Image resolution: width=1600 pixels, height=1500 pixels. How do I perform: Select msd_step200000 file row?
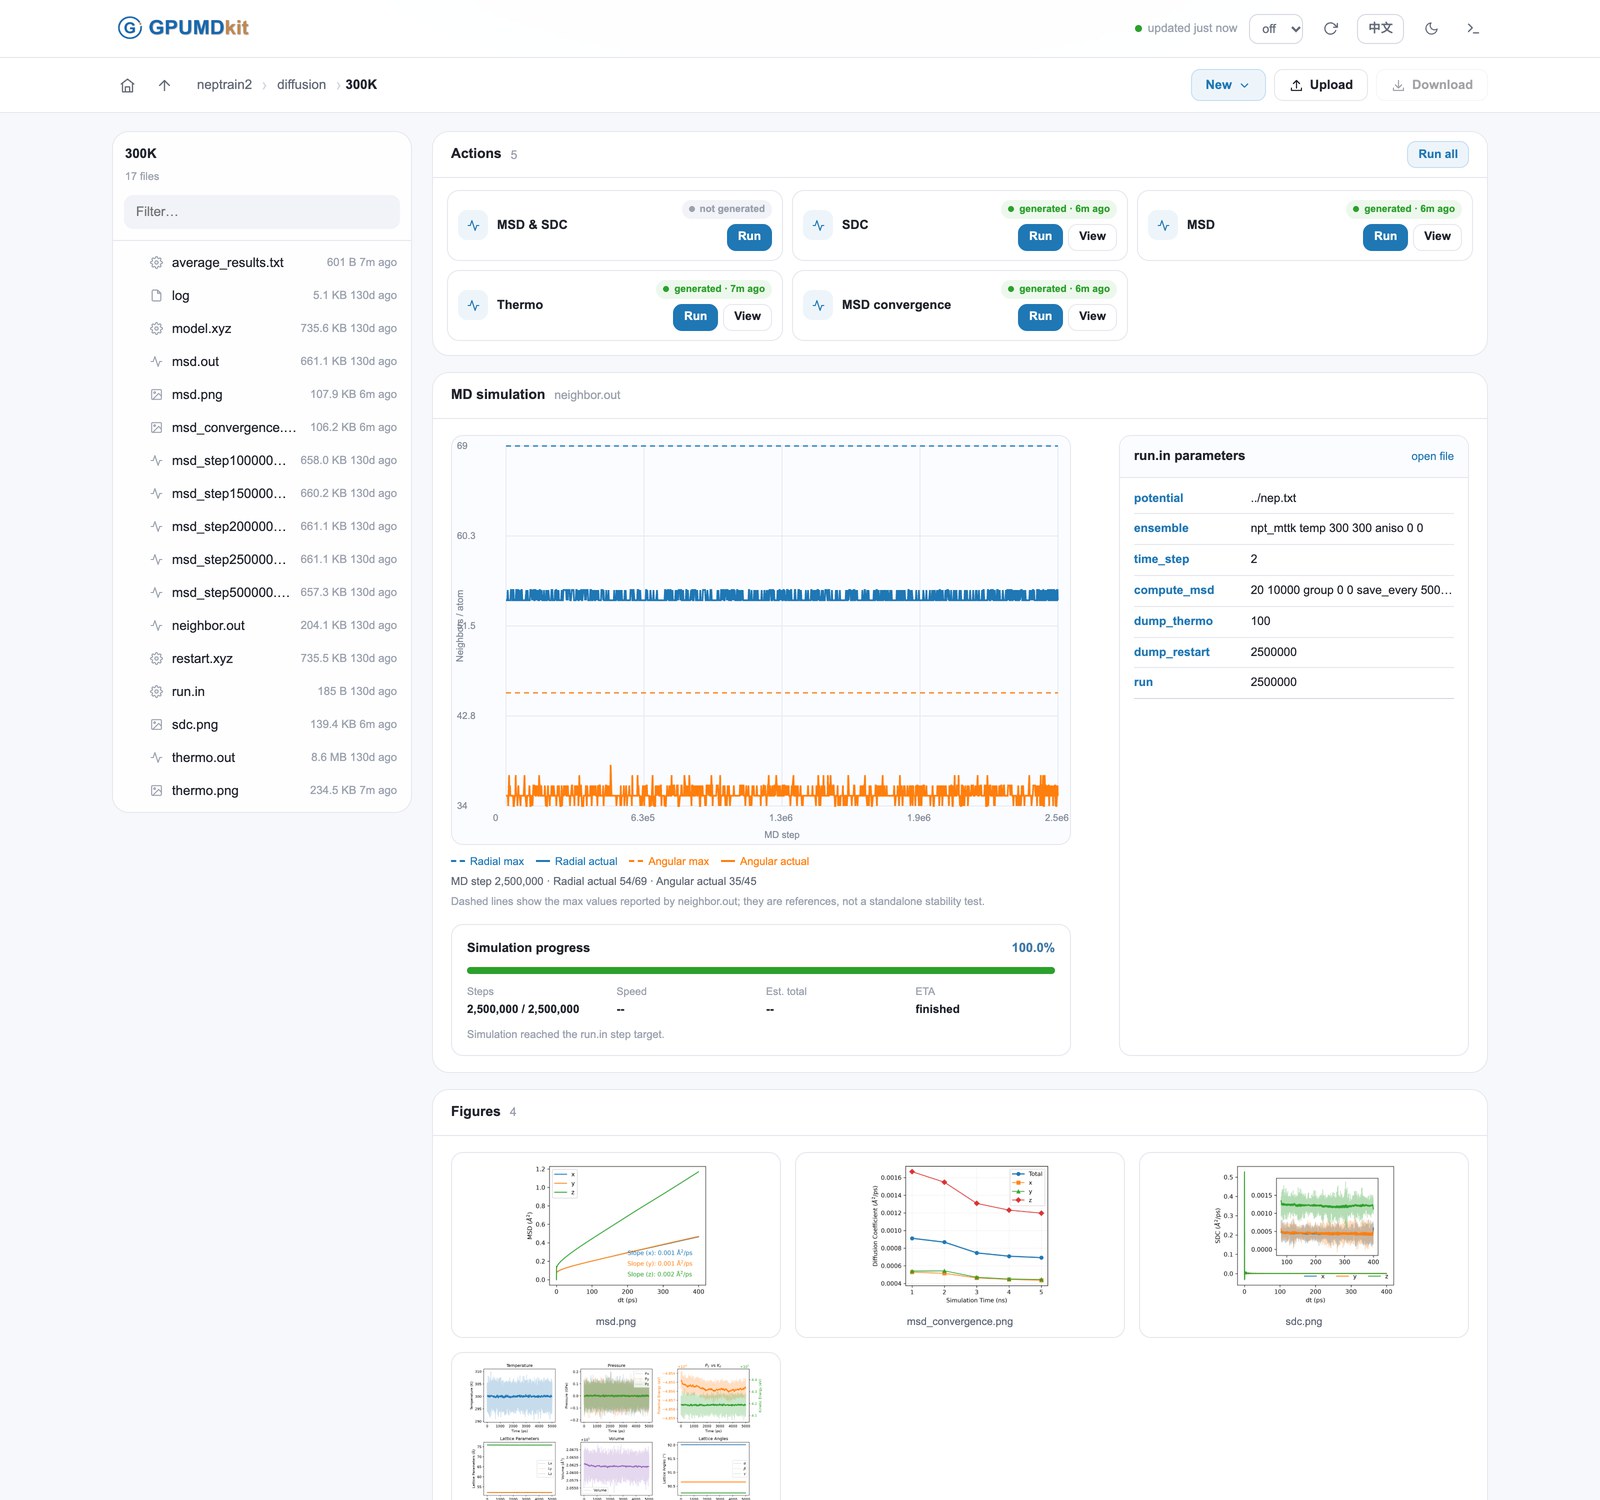262,527
